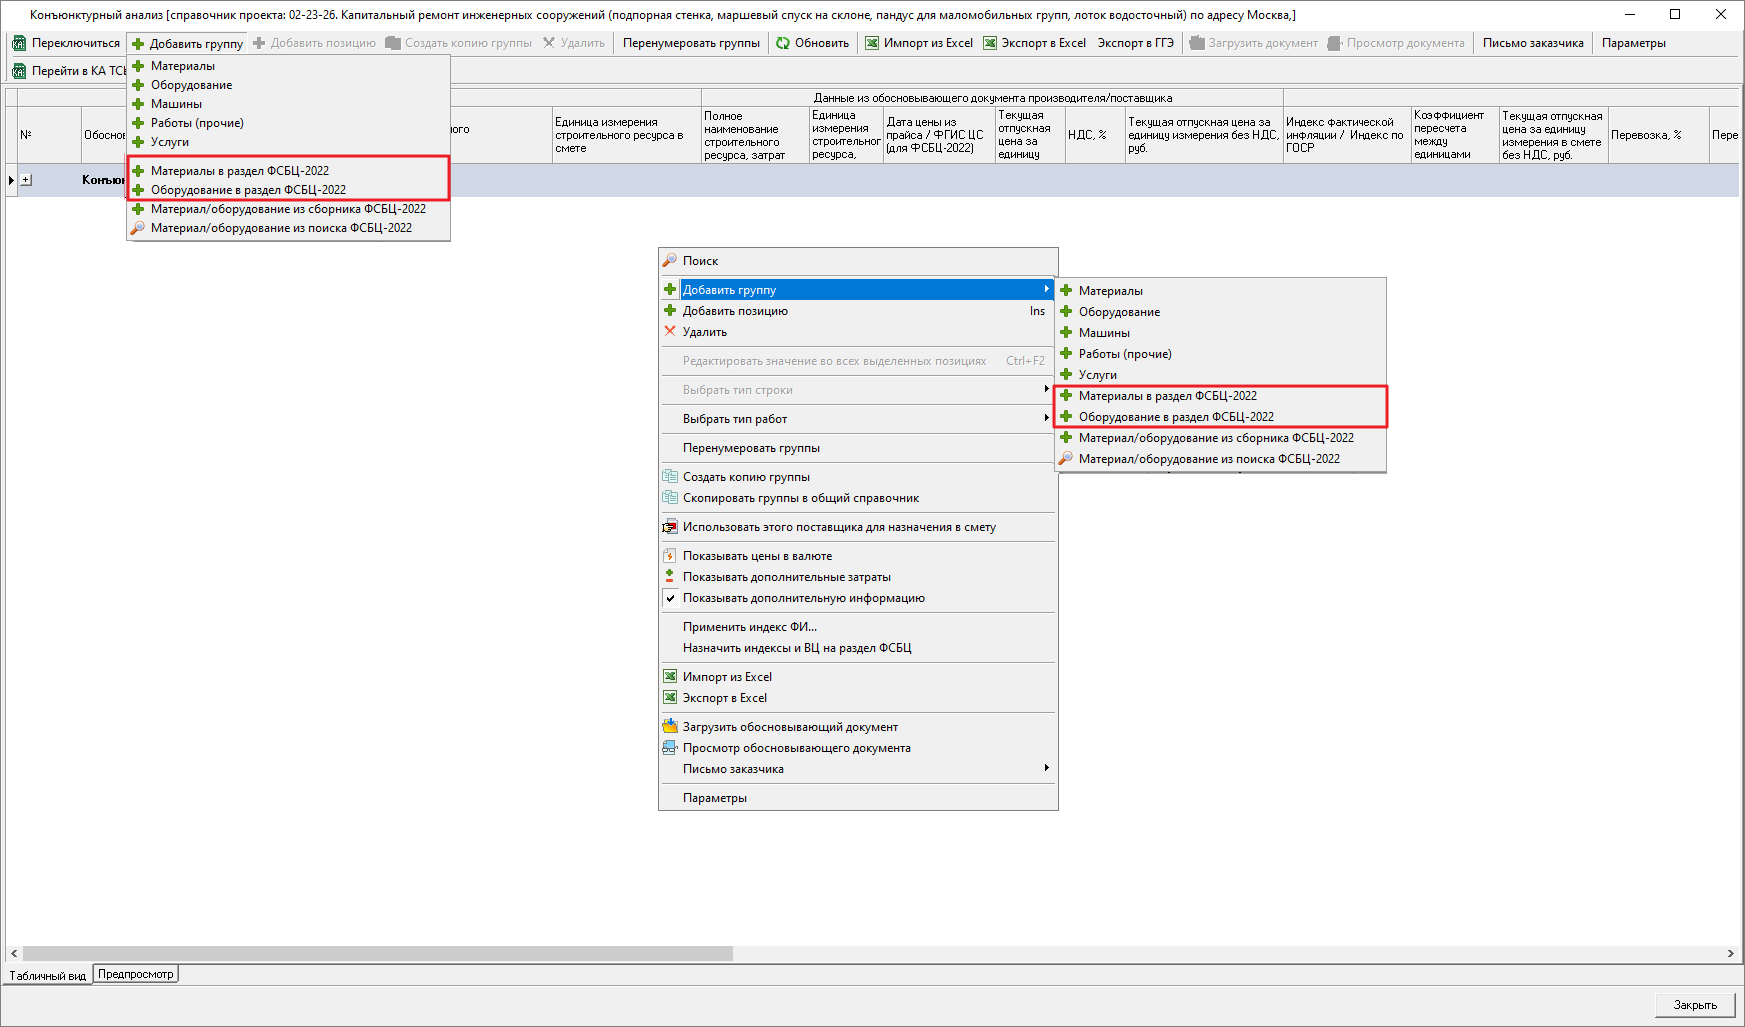
Task: Expand the Письмо заказчика submenu arrow
Action: point(1046,769)
